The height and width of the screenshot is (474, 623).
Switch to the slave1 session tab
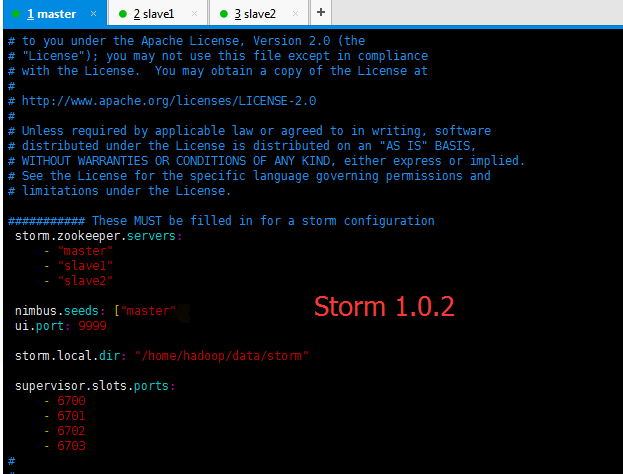158,14
